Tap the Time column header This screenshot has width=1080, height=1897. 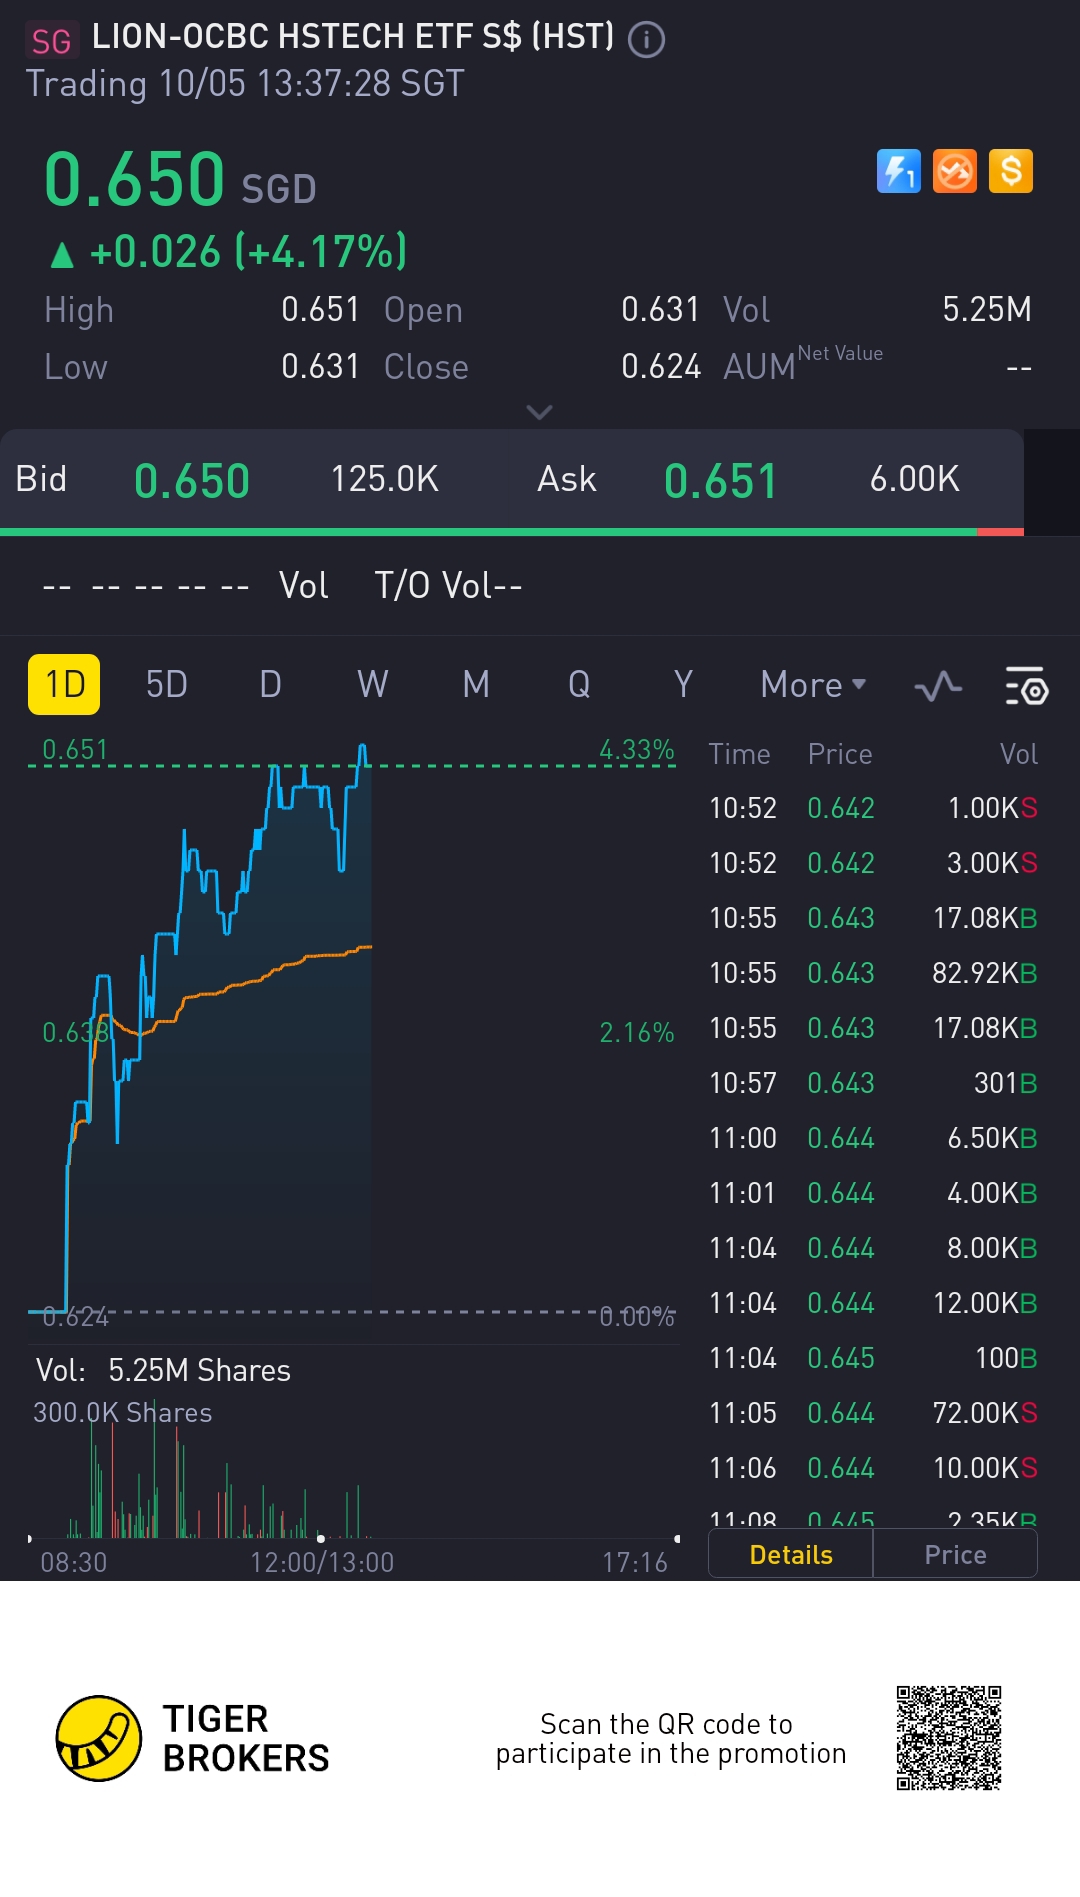[x=739, y=754]
